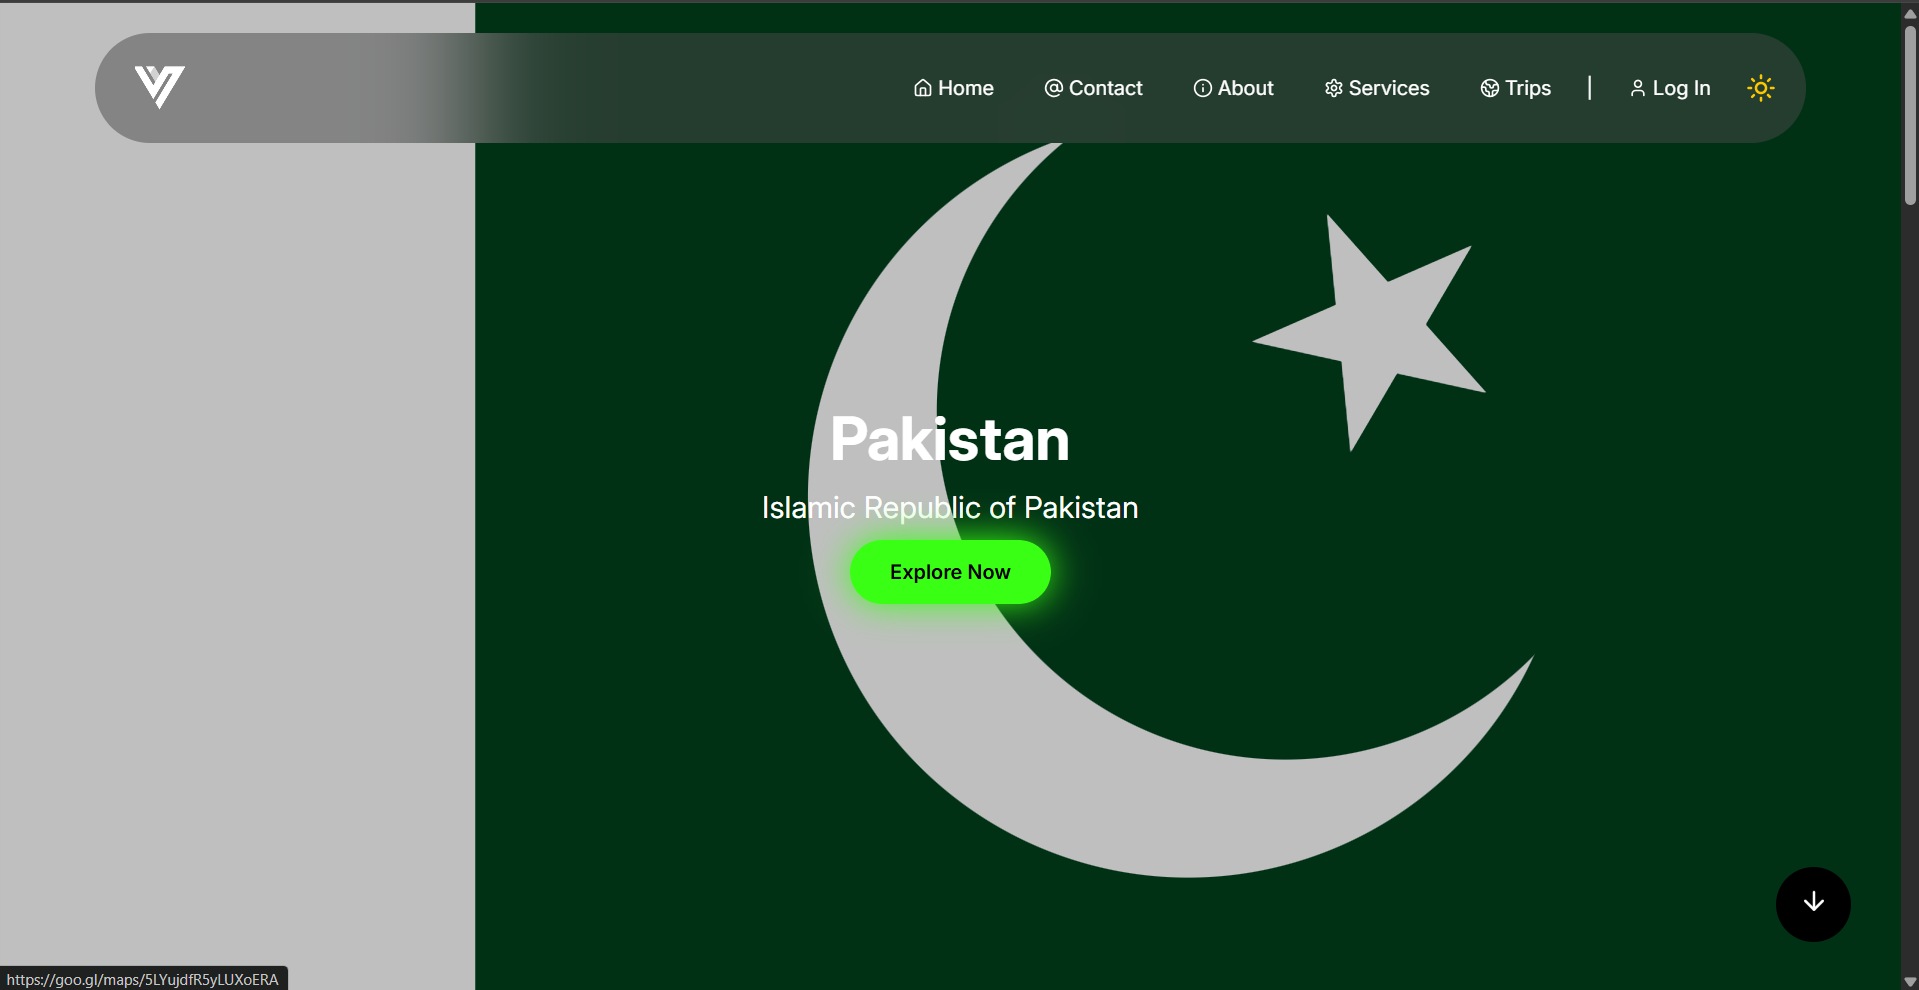Open the Trips nav link
Screen dimensions: 1919x990
coord(1516,88)
